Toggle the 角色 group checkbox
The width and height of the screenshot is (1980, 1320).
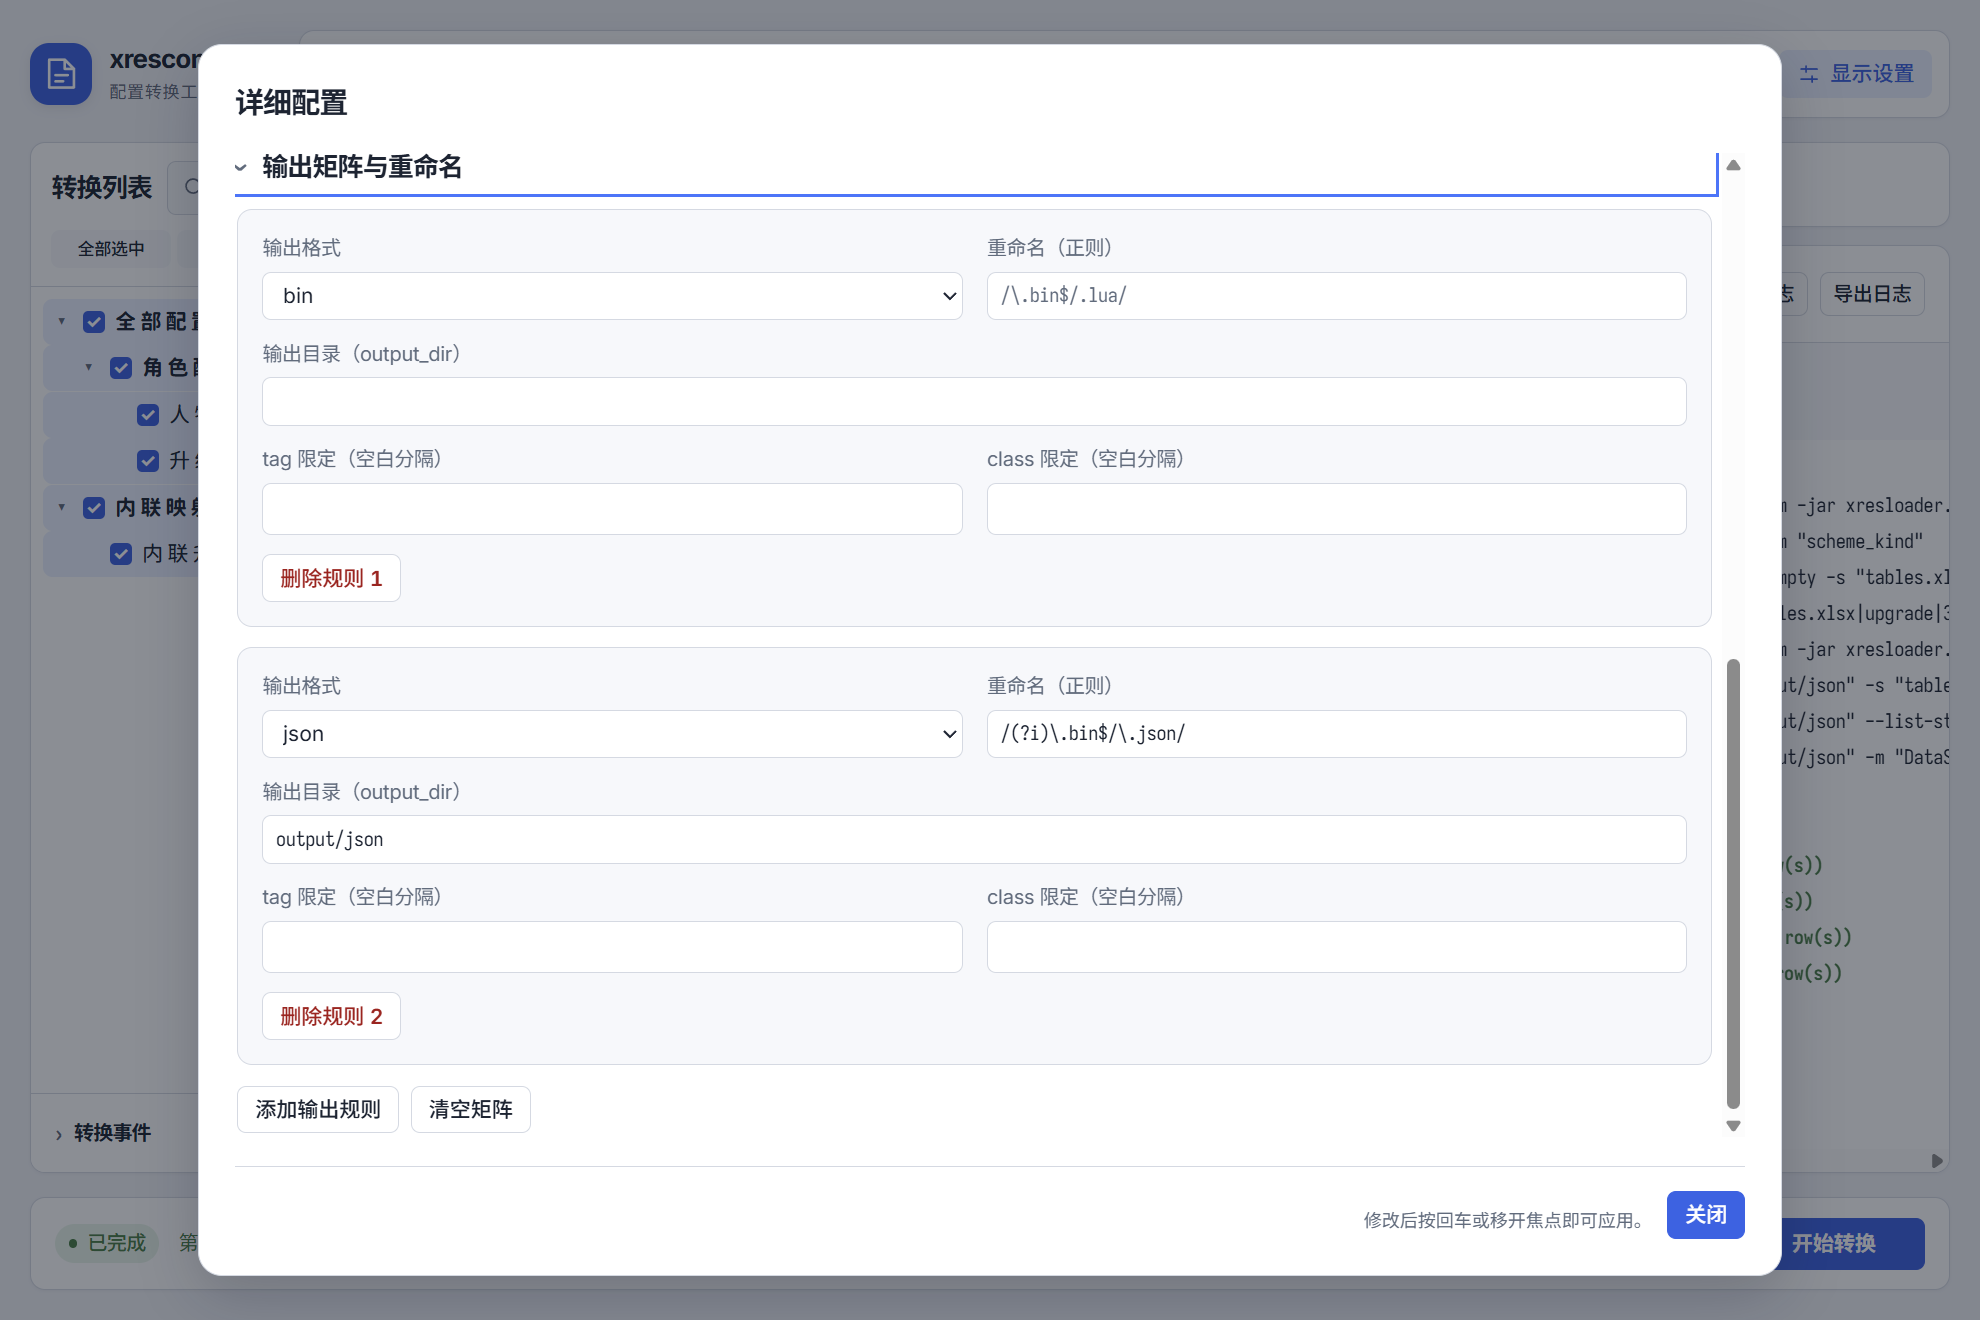121,368
